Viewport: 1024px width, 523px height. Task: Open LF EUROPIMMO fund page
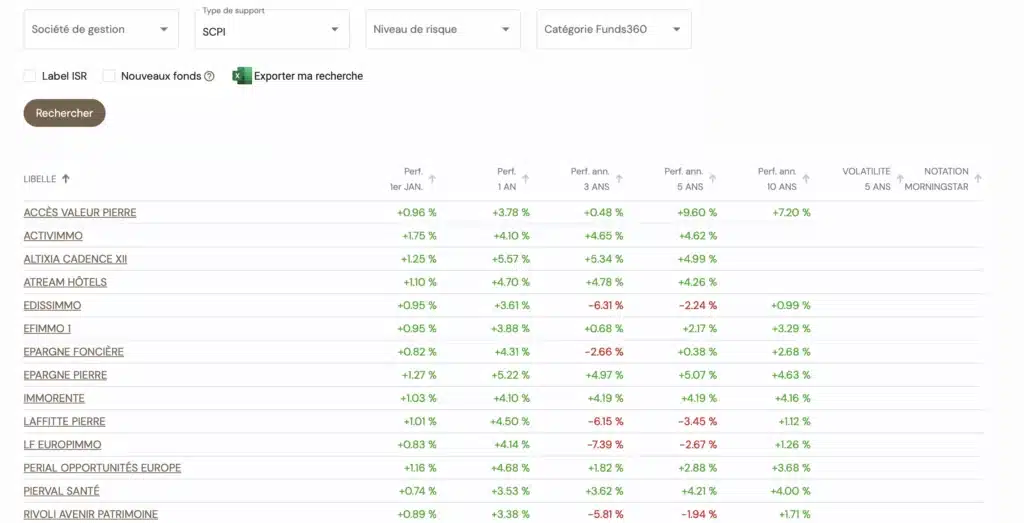point(62,445)
